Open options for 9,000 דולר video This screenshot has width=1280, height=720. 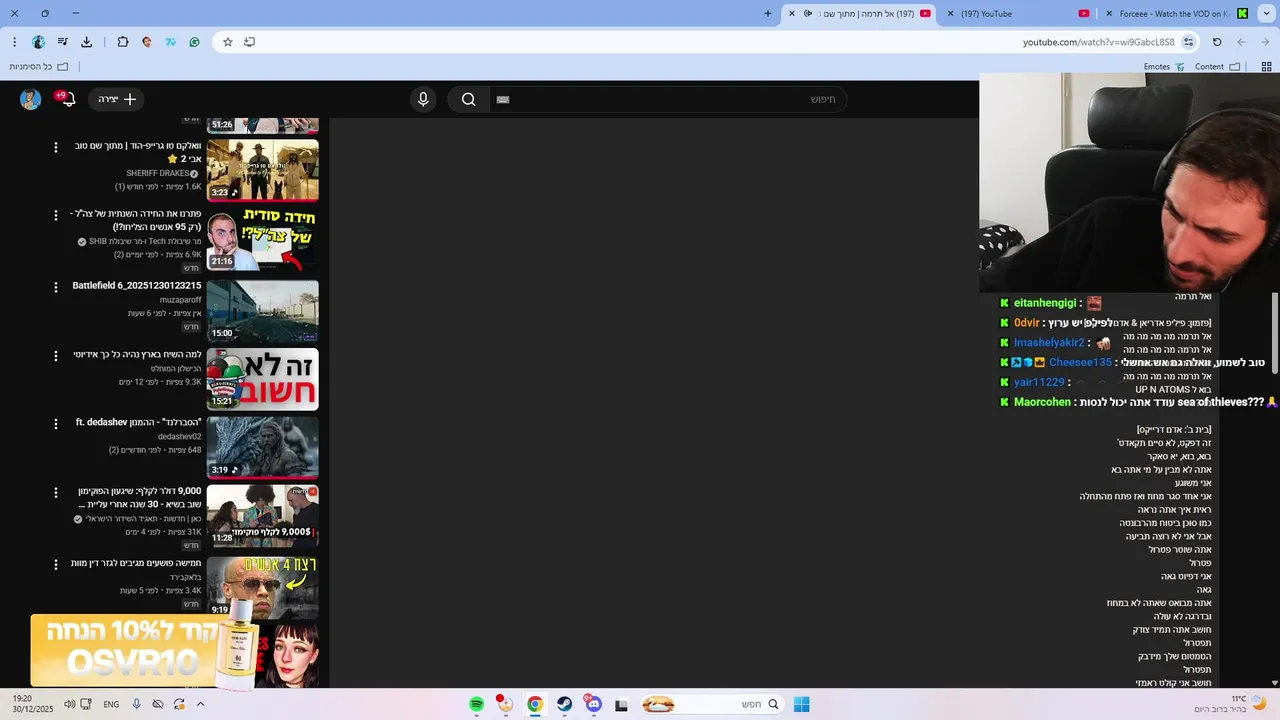click(x=56, y=492)
